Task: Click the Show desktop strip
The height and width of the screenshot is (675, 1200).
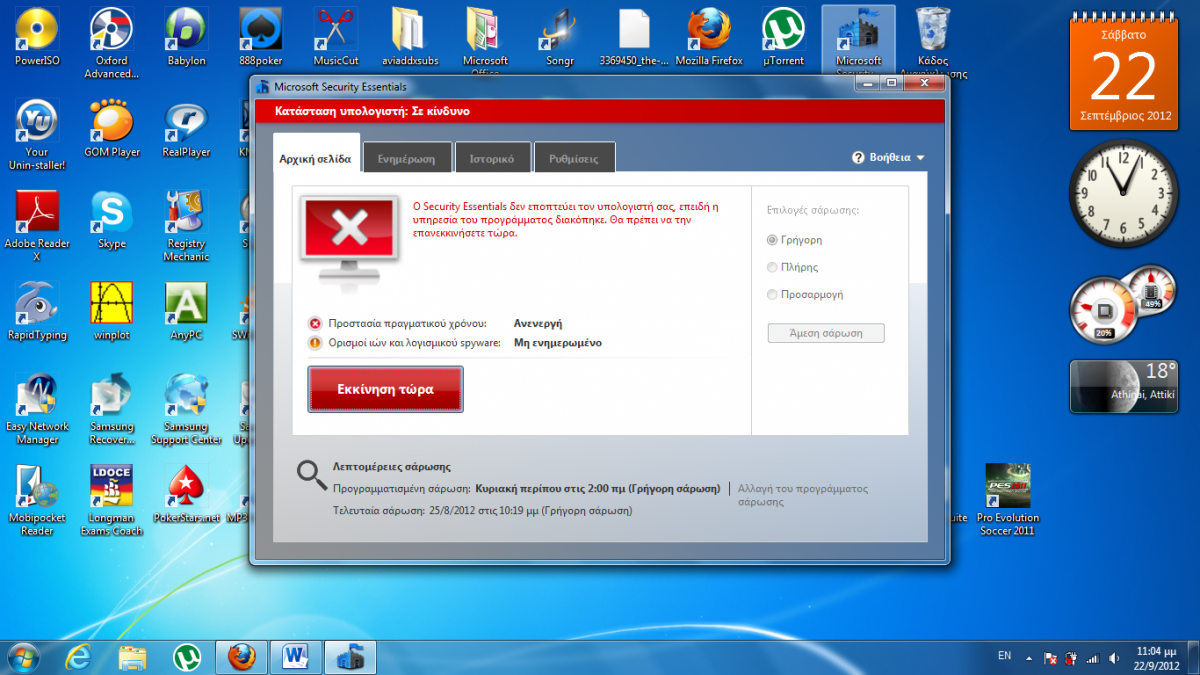Action: 1194,656
